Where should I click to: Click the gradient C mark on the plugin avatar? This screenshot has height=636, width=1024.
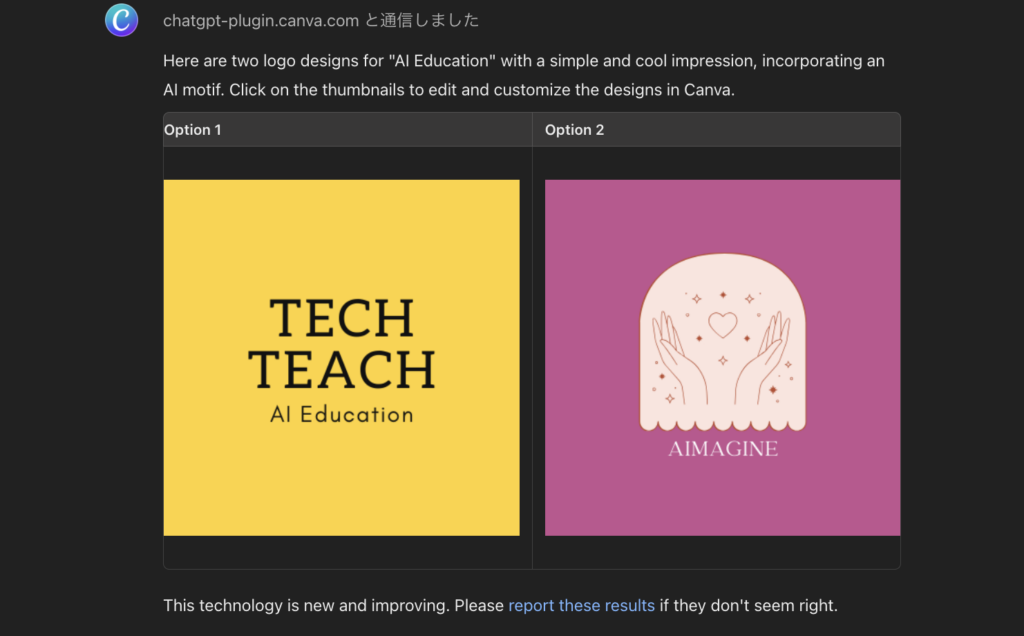(121, 20)
